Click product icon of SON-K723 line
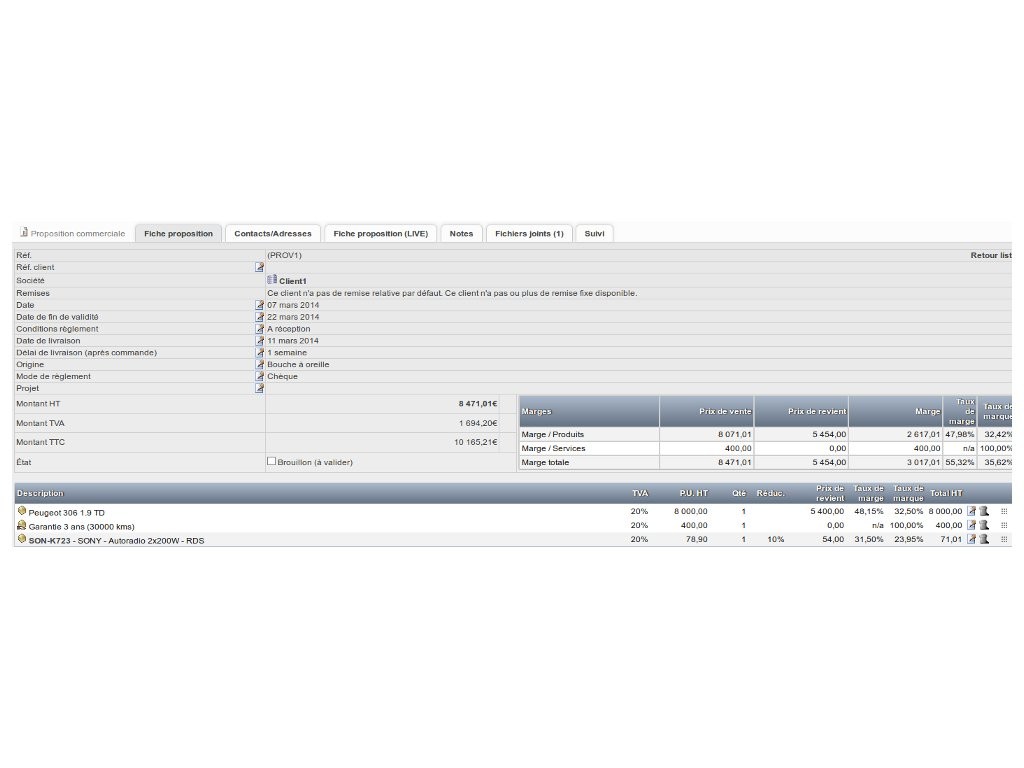Screen dimensions: 1024x768 tap(22, 539)
